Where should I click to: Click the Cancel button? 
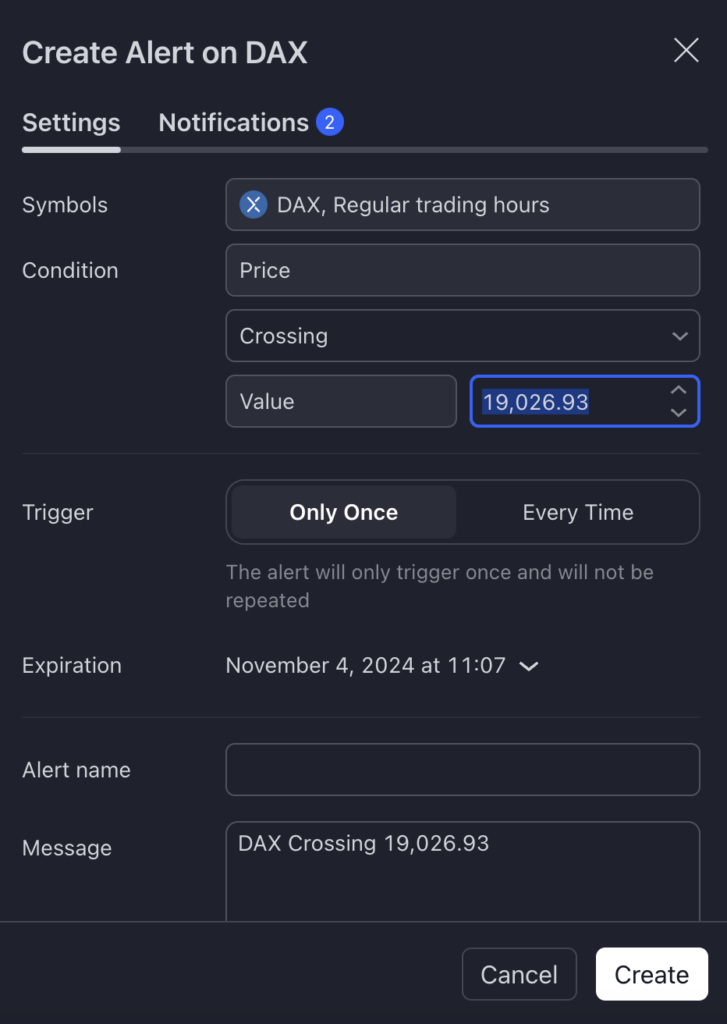[x=519, y=974]
